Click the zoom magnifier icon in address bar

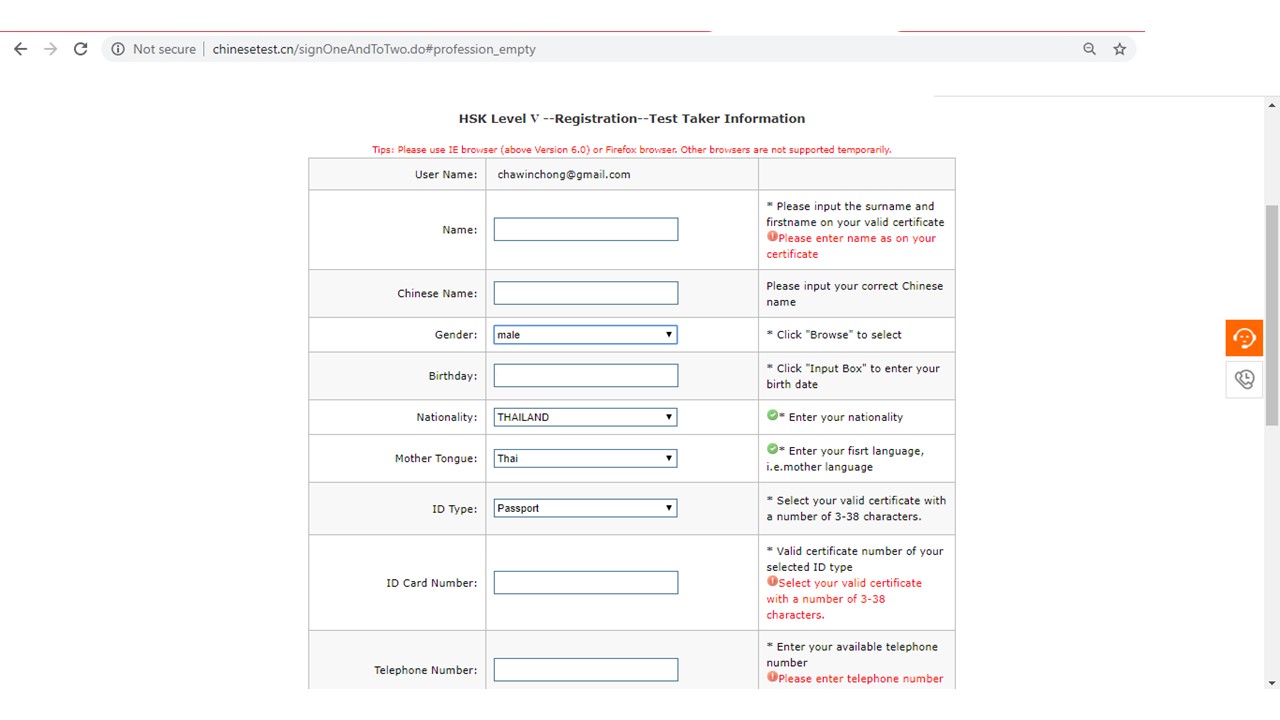(1090, 49)
